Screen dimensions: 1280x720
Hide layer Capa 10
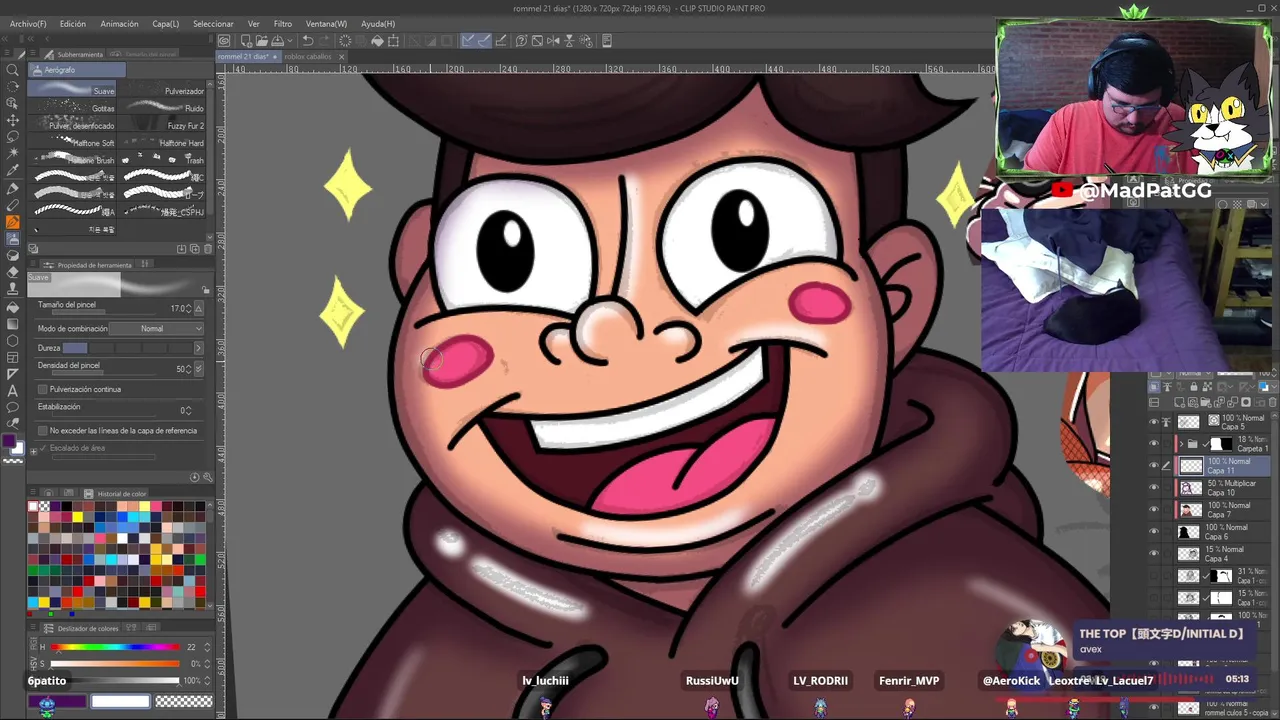[x=1153, y=488]
